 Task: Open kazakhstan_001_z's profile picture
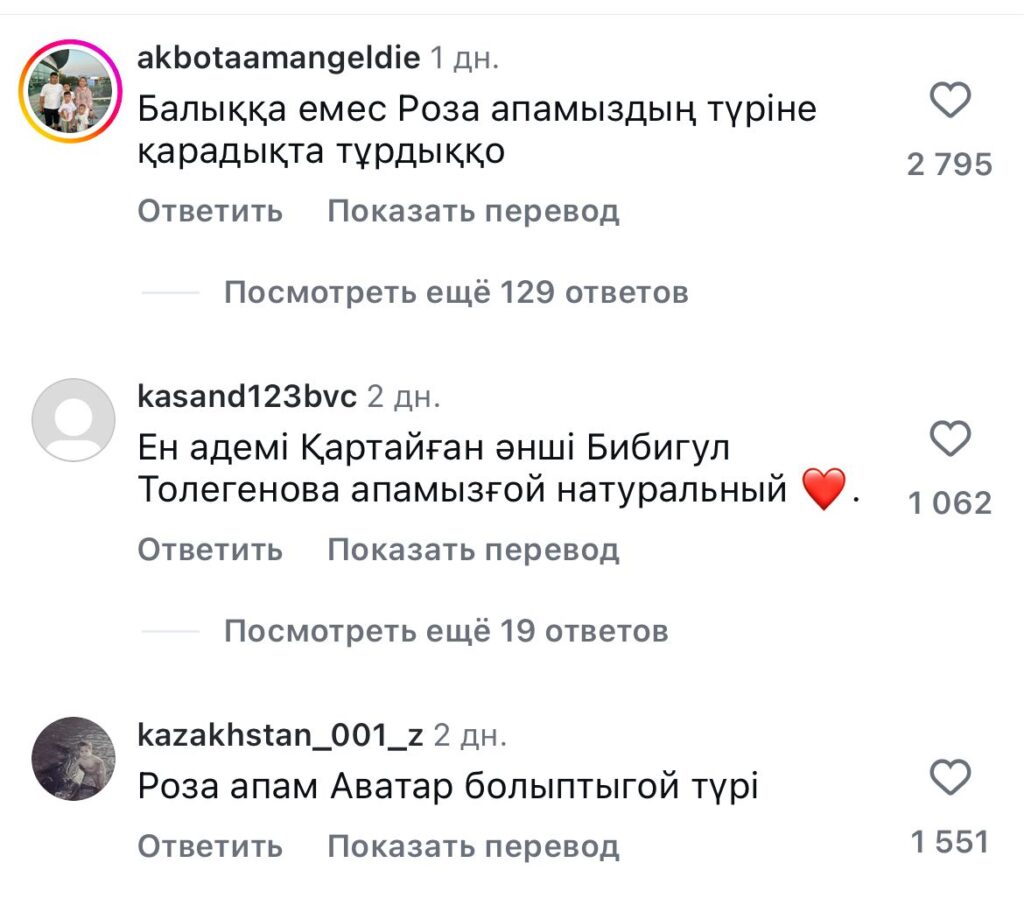coord(74,758)
